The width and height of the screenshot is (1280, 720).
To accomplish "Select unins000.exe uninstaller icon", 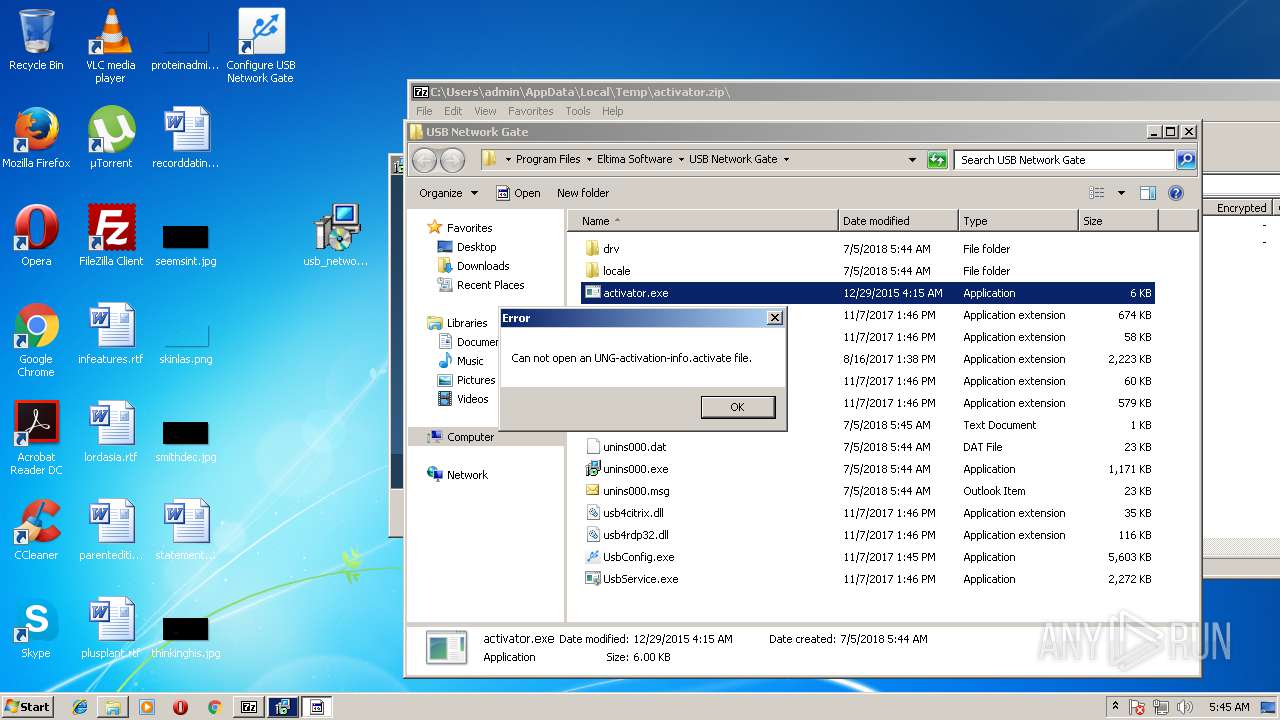I will coord(593,469).
